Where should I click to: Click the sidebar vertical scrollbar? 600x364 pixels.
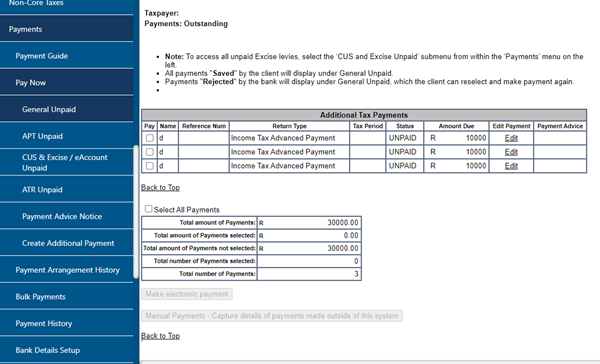coord(136,212)
